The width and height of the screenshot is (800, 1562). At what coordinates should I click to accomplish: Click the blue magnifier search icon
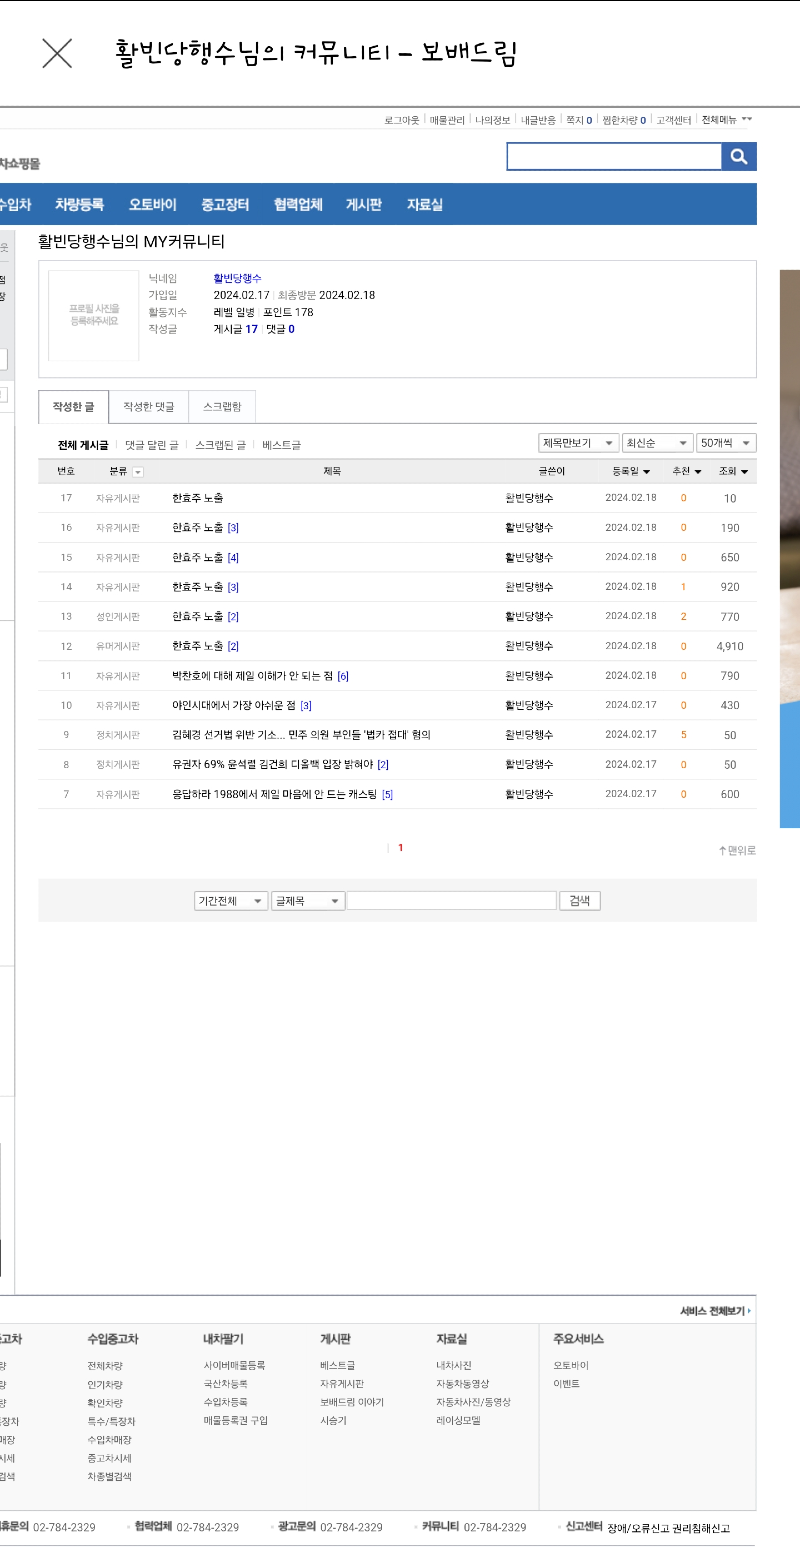[x=739, y=157]
